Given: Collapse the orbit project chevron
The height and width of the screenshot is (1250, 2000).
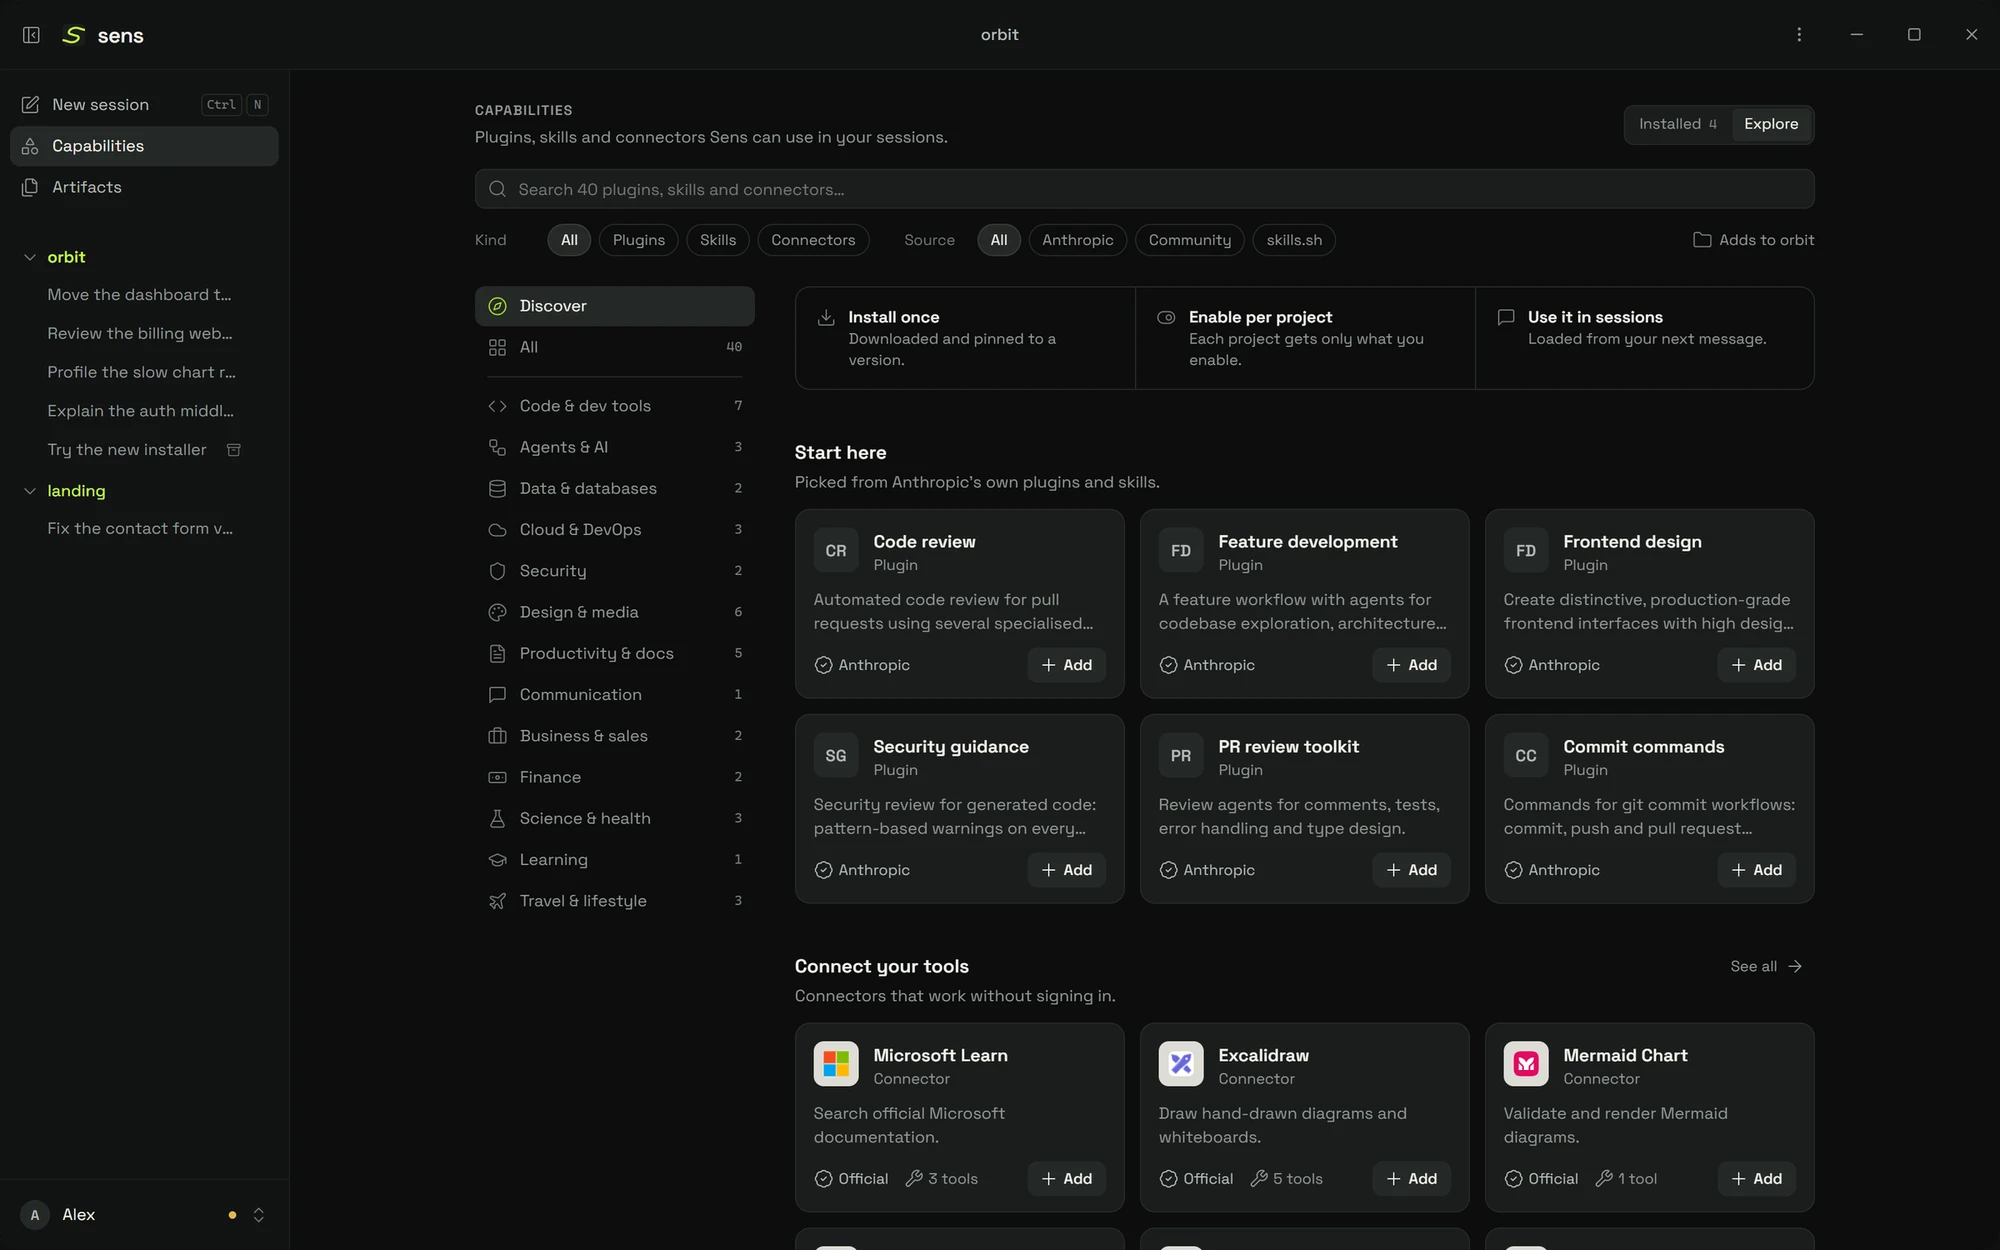Looking at the screenshot, I should pyautogui.click(x=30, y=257).
